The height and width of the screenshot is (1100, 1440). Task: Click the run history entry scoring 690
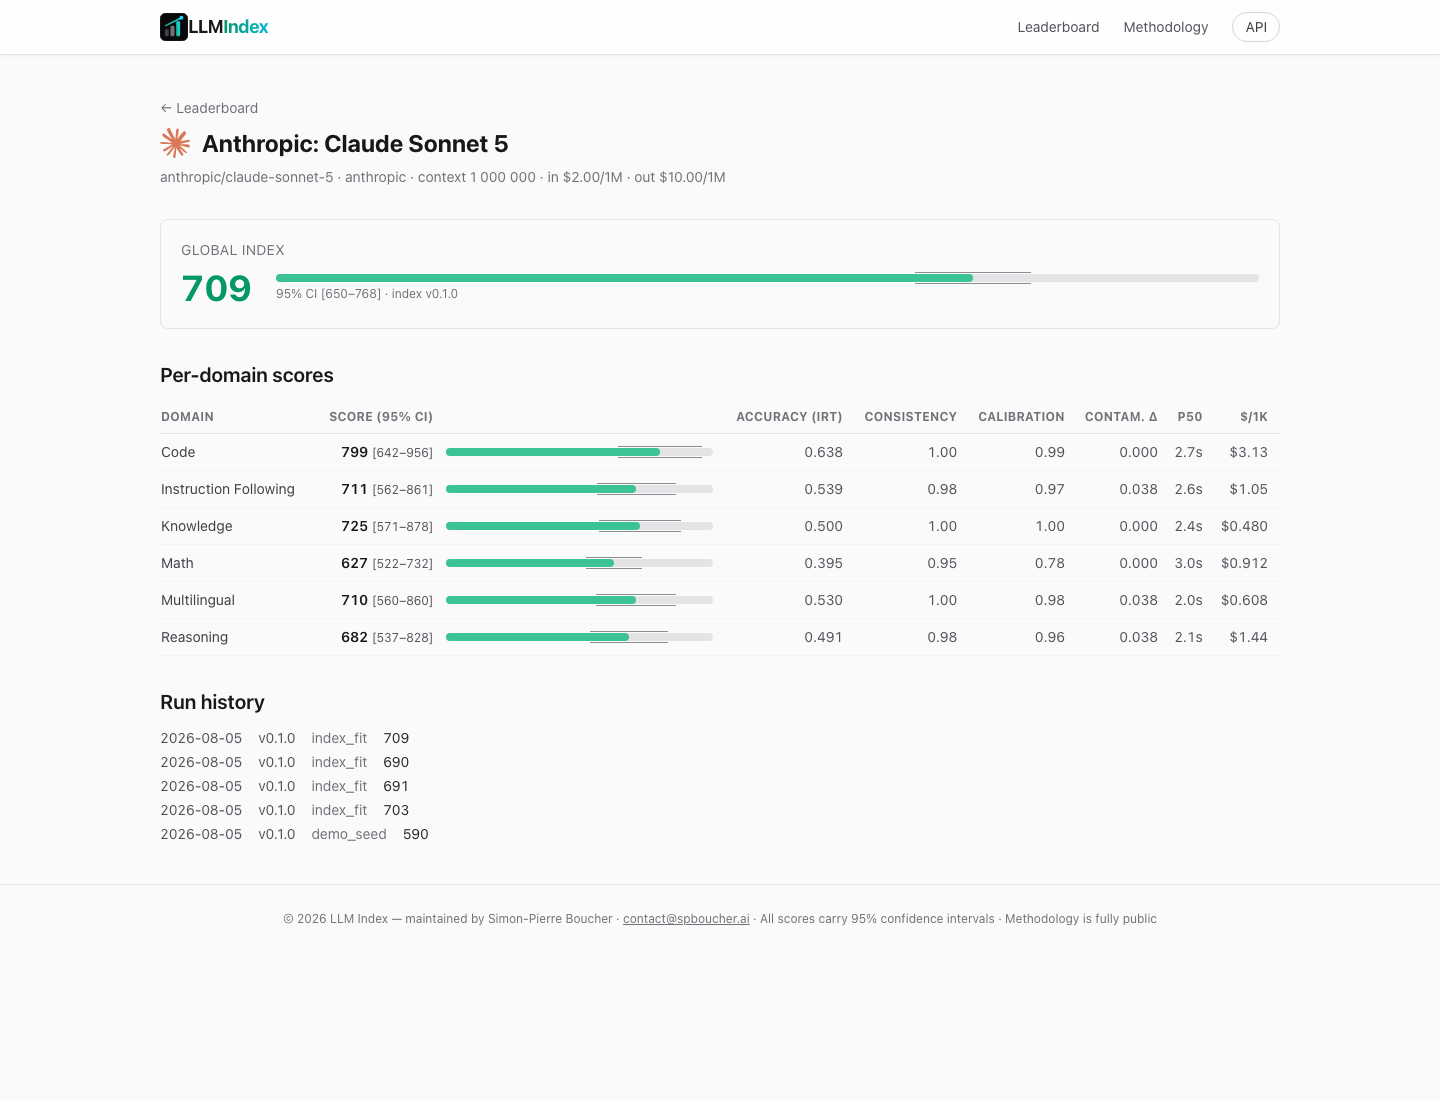[x=285, y=762]
